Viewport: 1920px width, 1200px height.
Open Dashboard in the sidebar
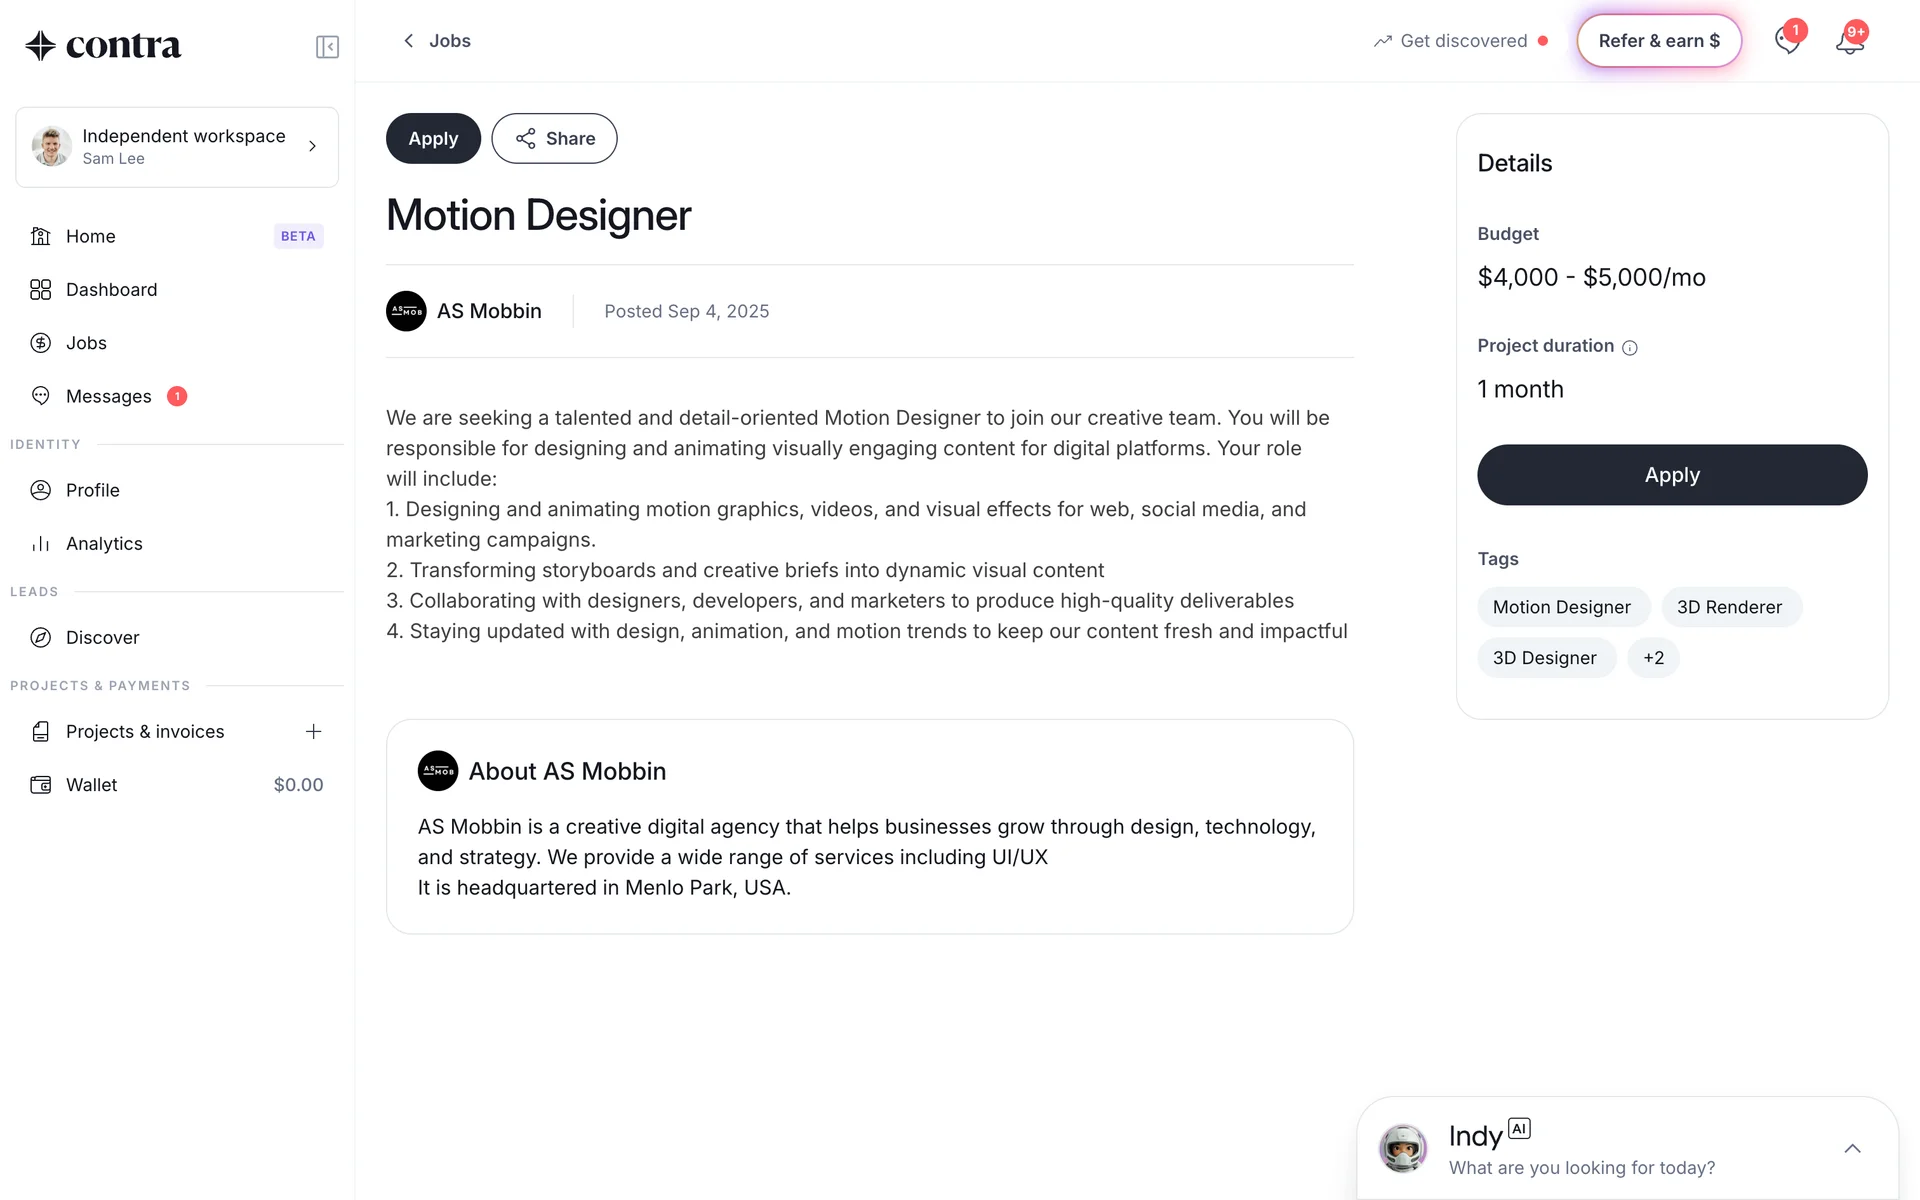(x=111, y=290)
